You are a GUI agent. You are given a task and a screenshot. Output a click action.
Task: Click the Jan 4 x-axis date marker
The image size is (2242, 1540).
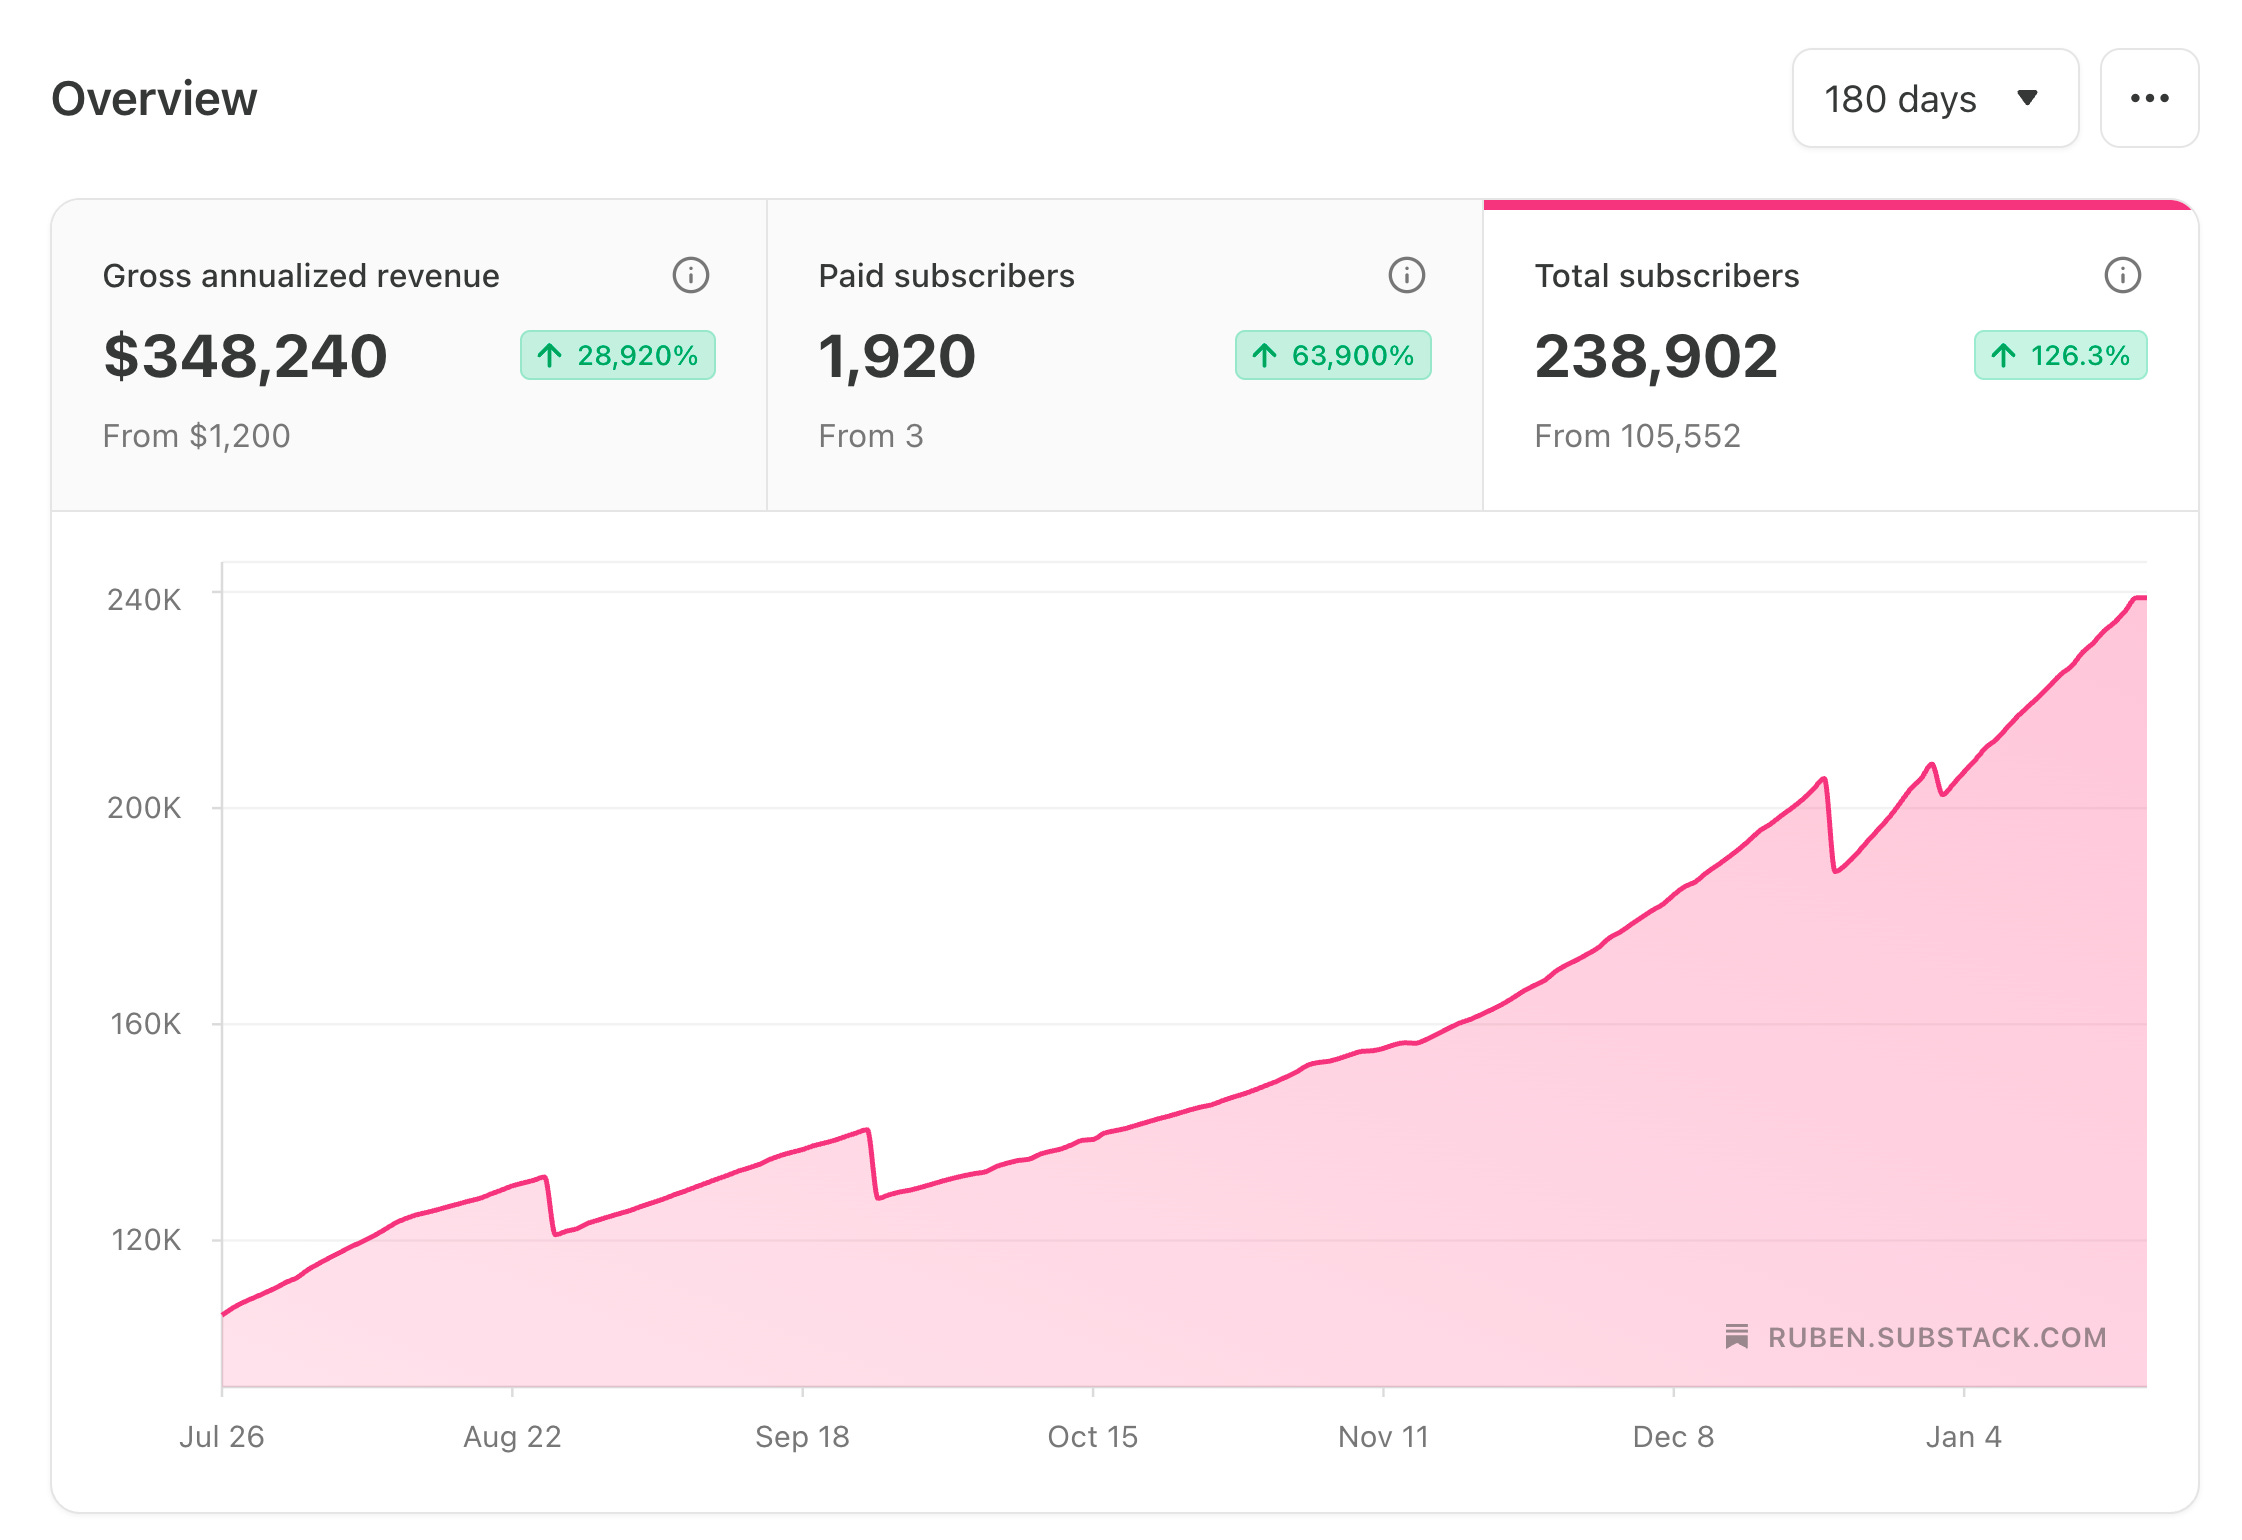1963,1436
